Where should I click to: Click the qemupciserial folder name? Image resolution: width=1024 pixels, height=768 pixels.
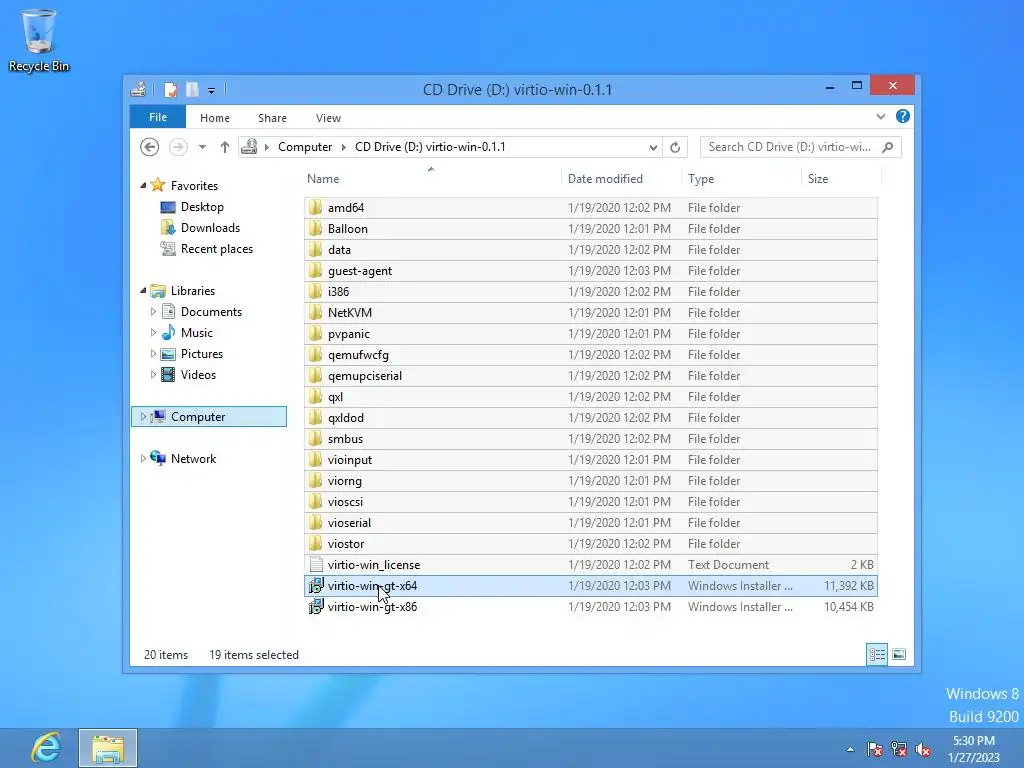pyautogui.click(x=365, y=376)
